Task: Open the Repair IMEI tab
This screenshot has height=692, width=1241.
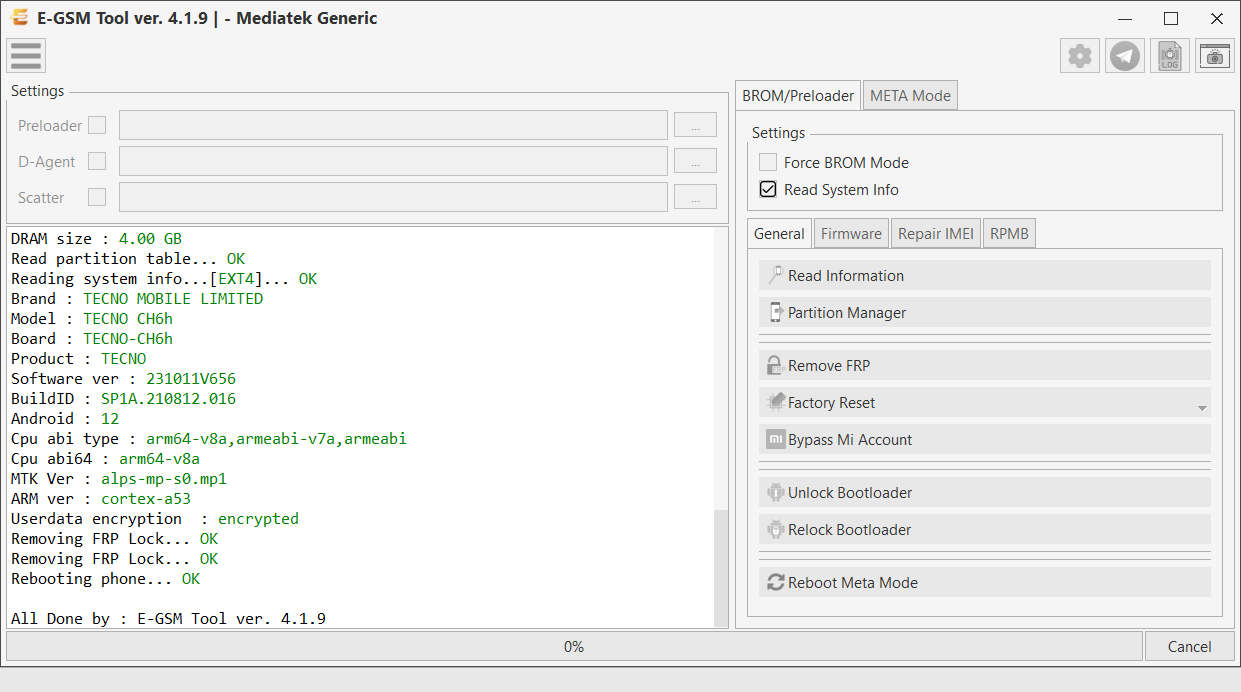Action: pos(935,234)
